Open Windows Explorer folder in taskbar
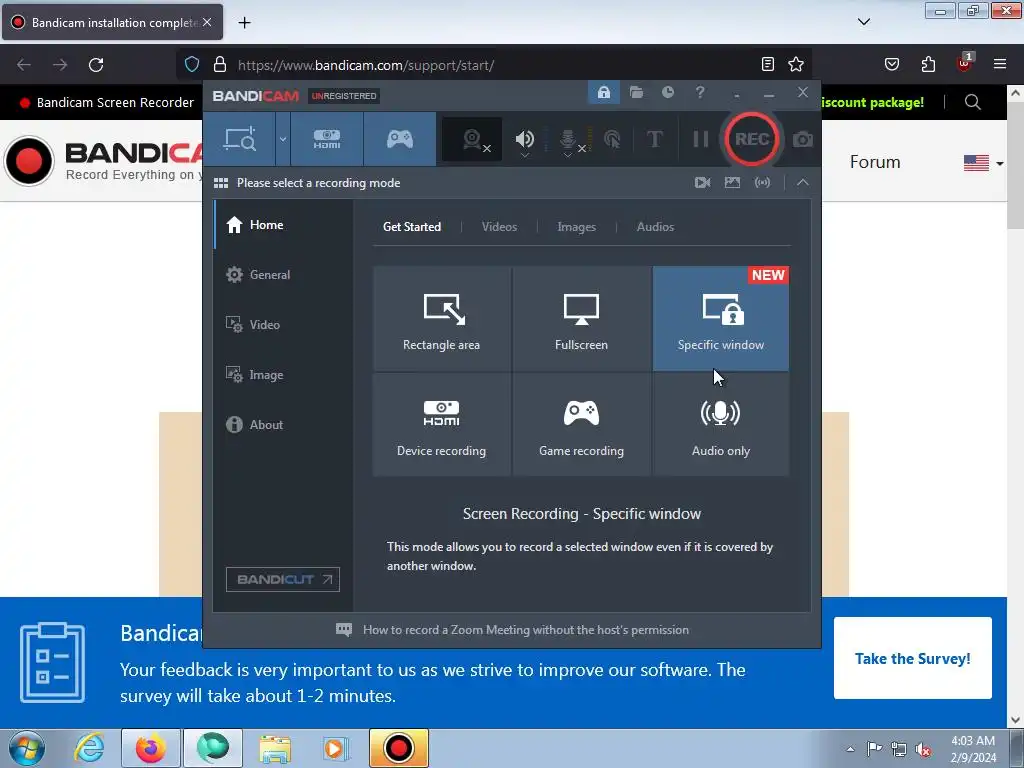The image size is (1024, 768). coord(275,748)
